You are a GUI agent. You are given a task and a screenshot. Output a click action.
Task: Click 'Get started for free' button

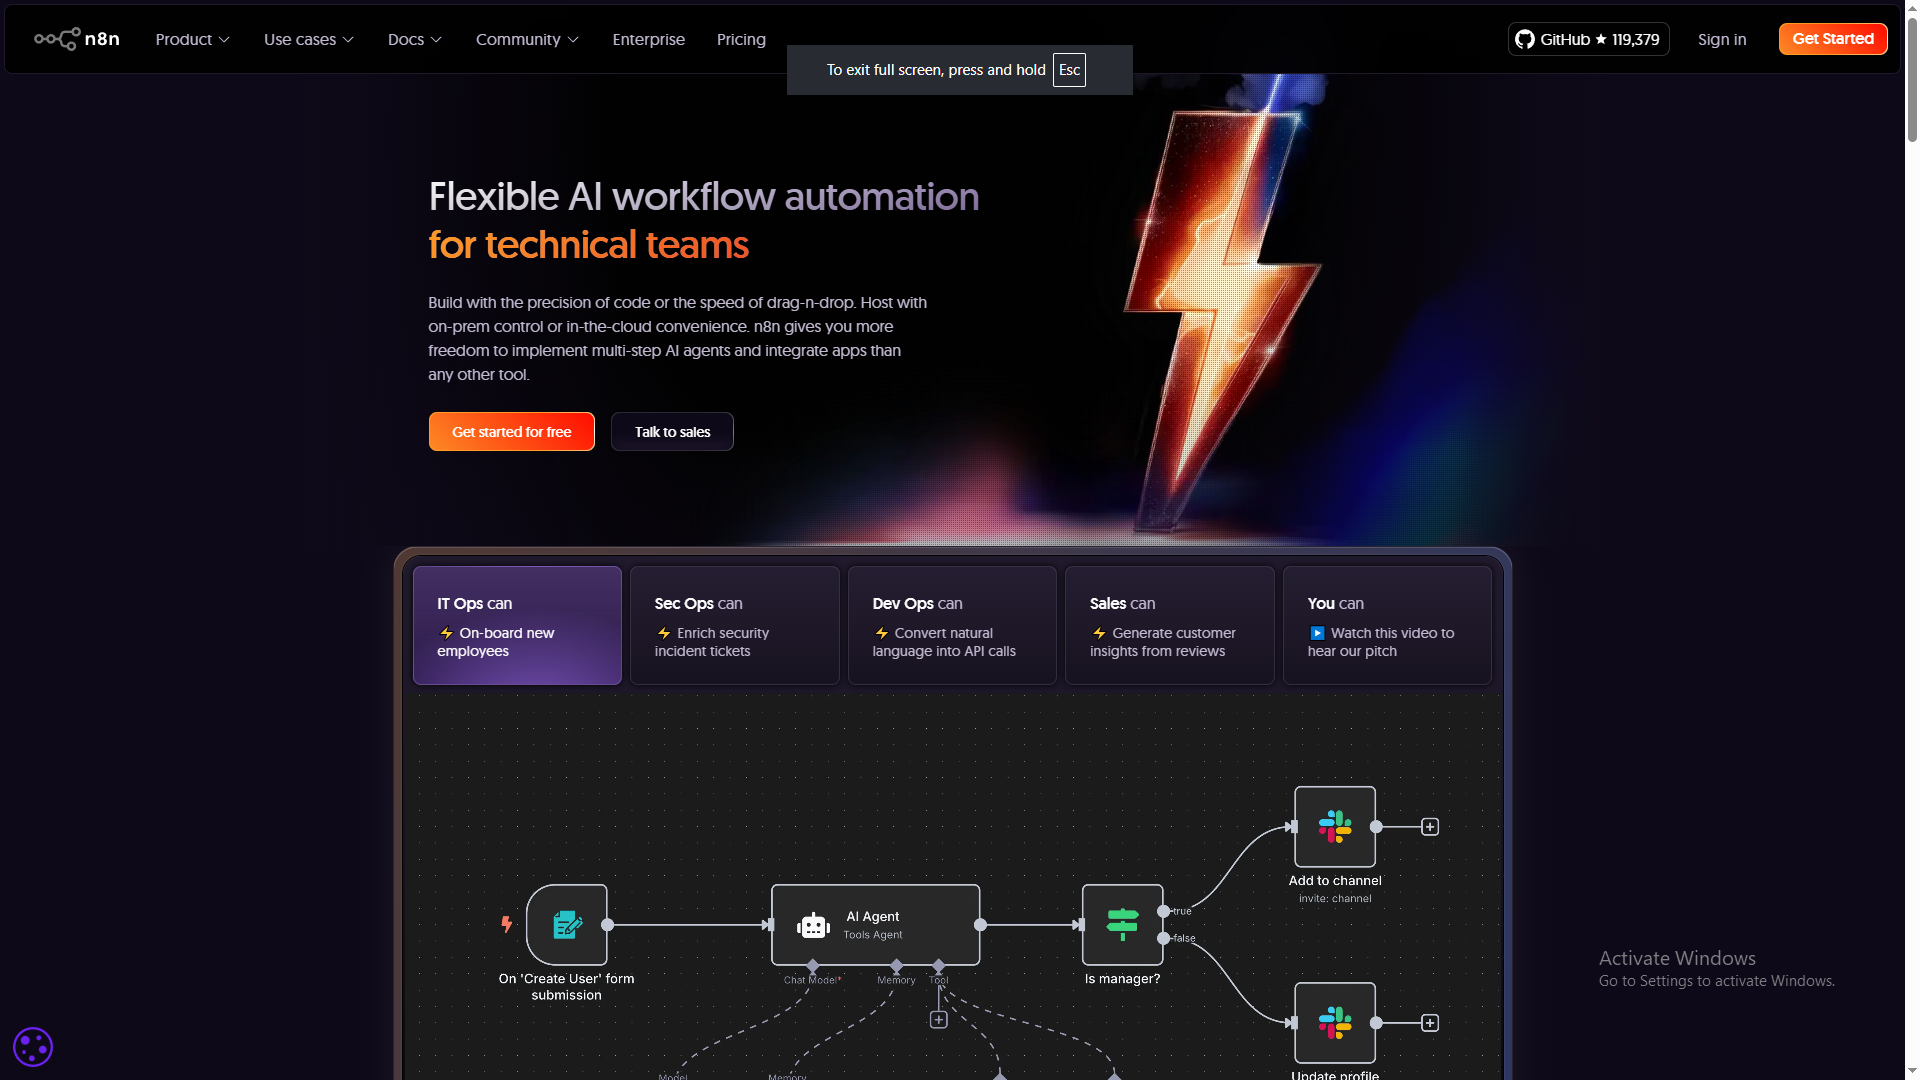511,431
